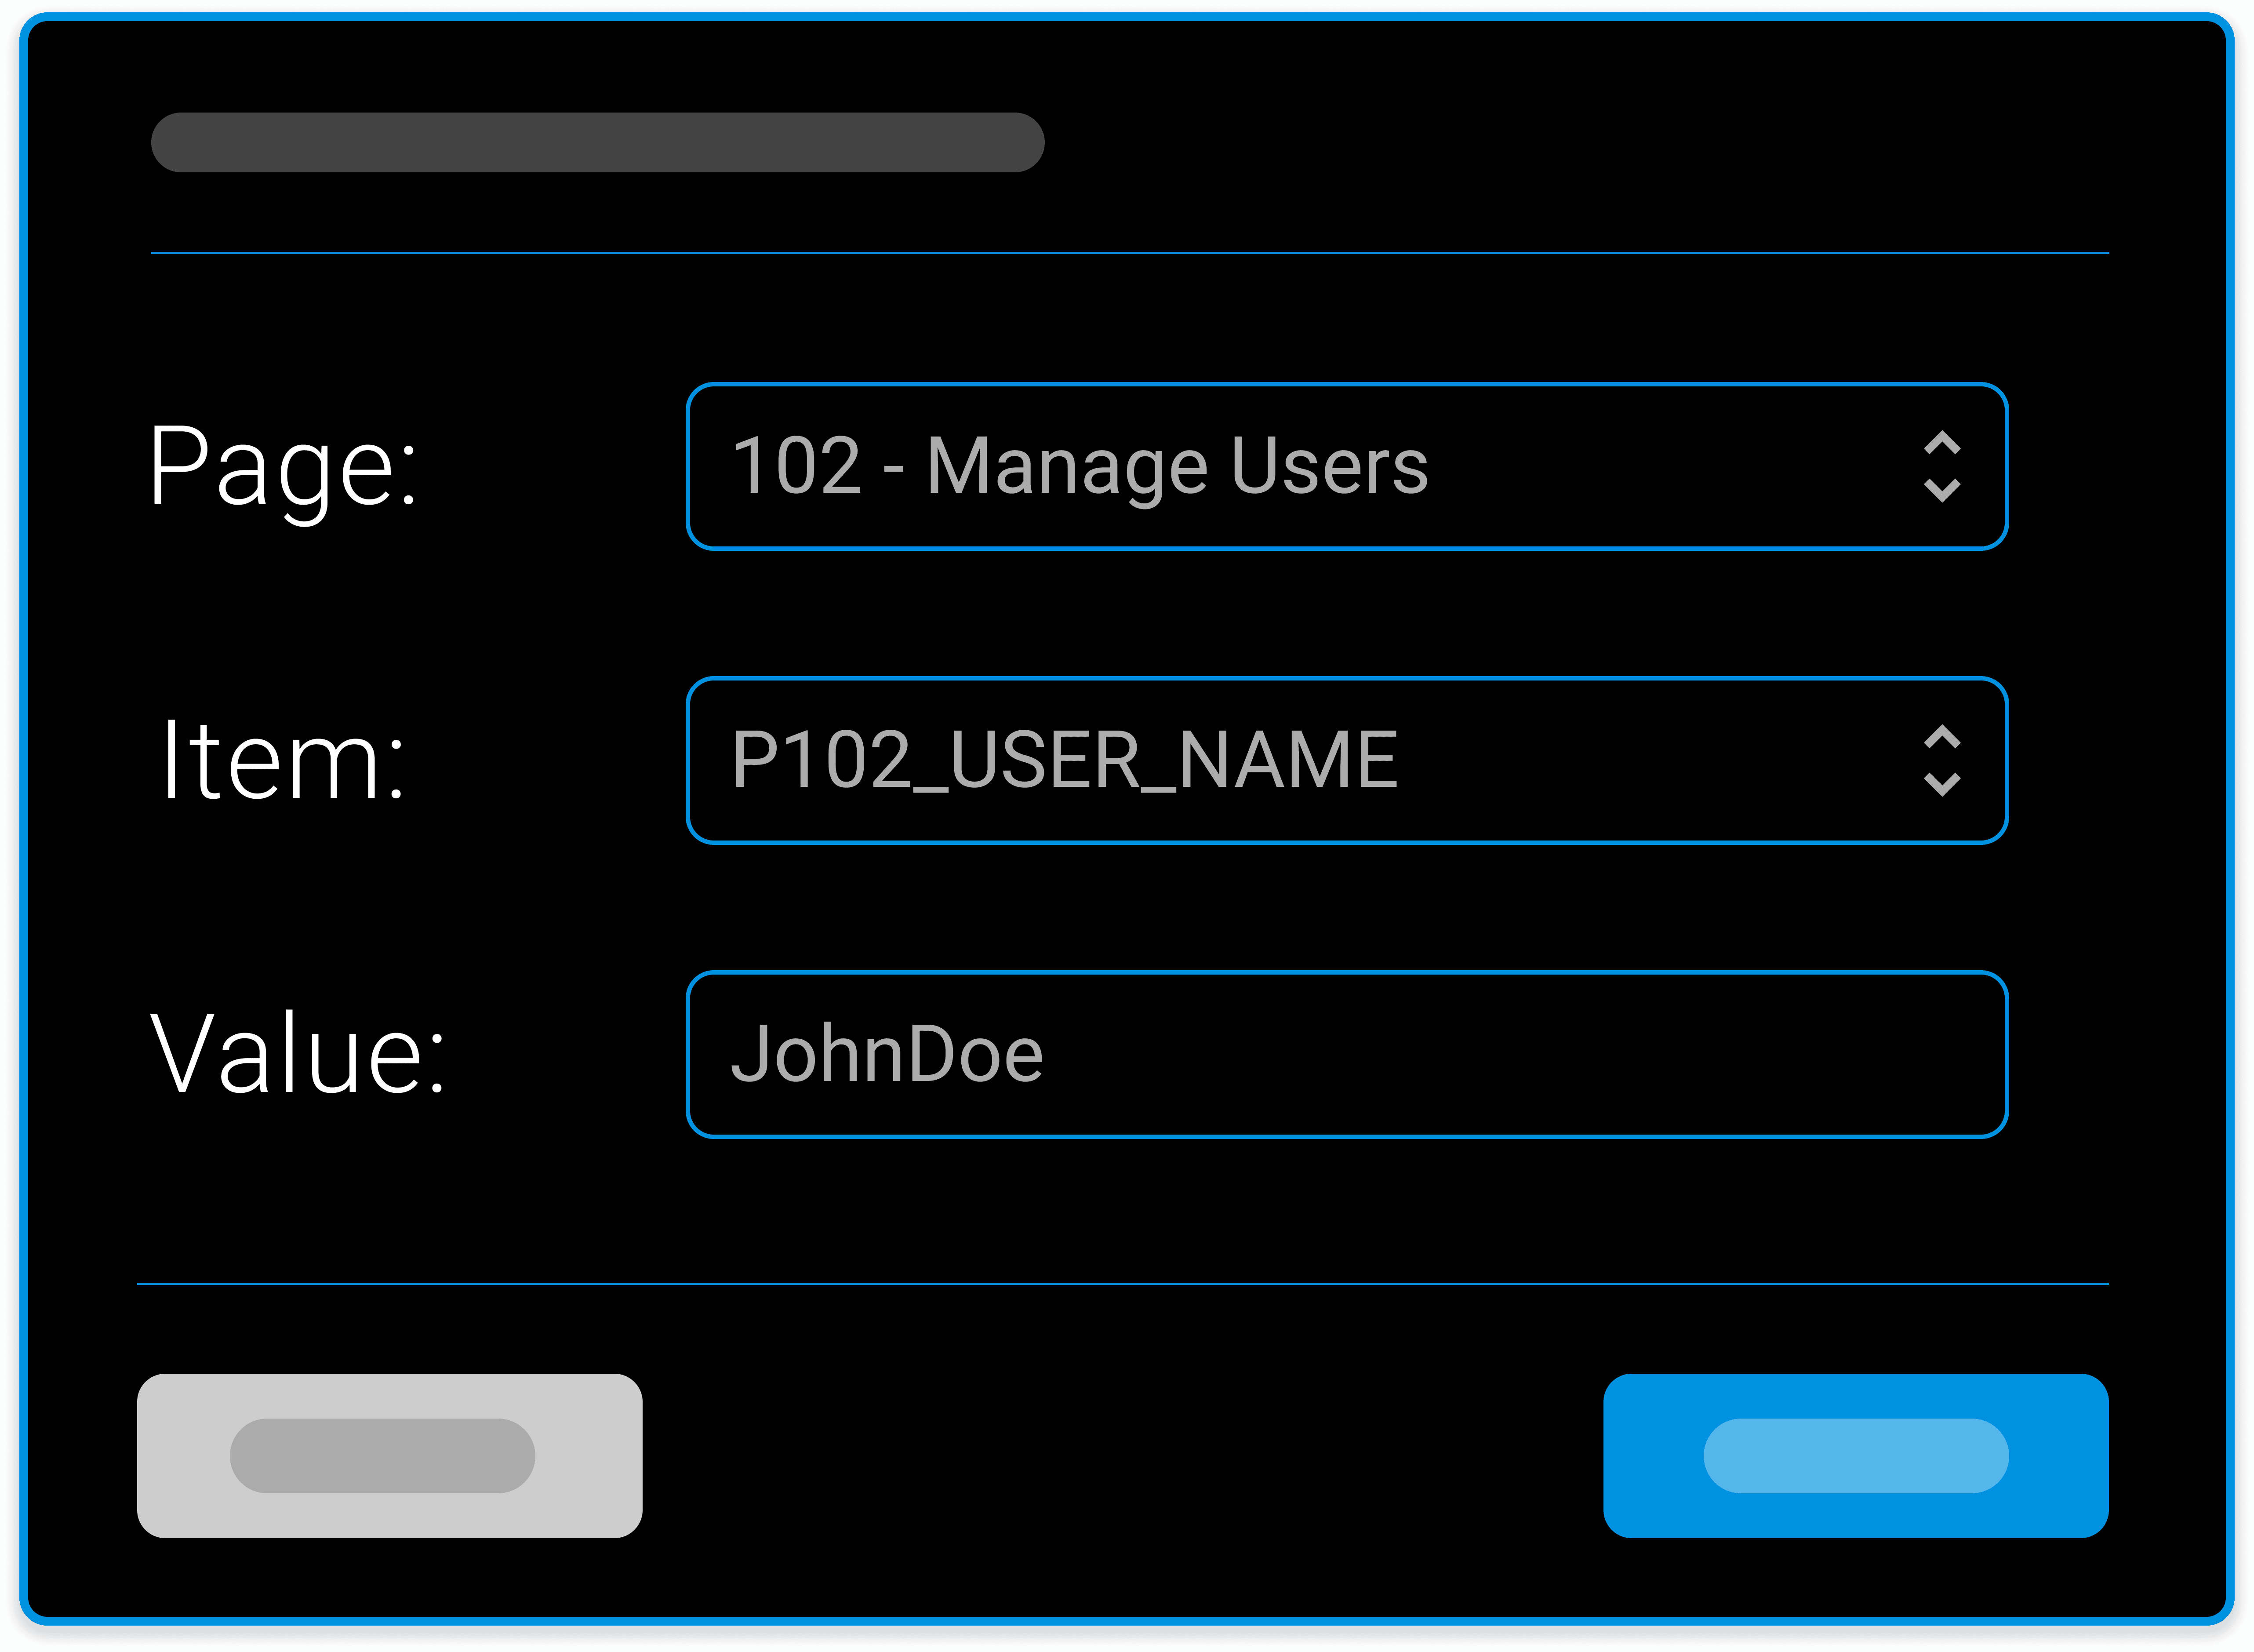The image size is (2254, 1652).
Task: Click the light-blue label inside the blue button
Action: 1856,1456
